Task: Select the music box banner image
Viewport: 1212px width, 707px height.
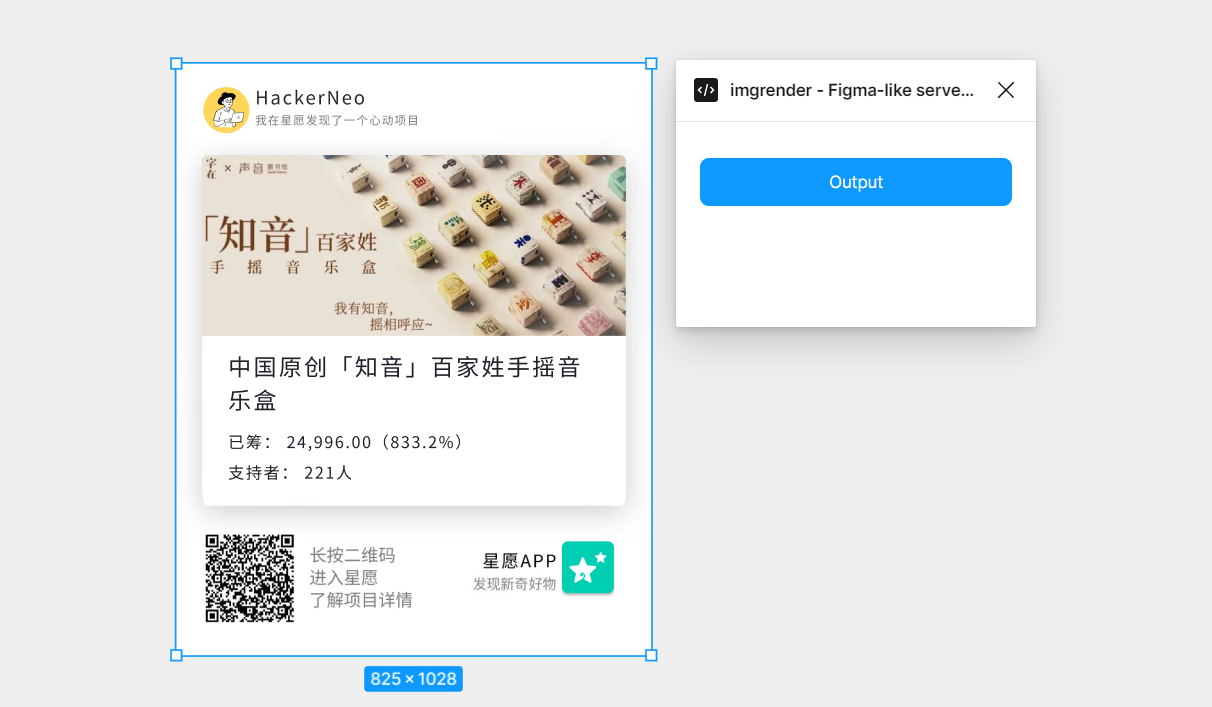Action: coord(414,245)
